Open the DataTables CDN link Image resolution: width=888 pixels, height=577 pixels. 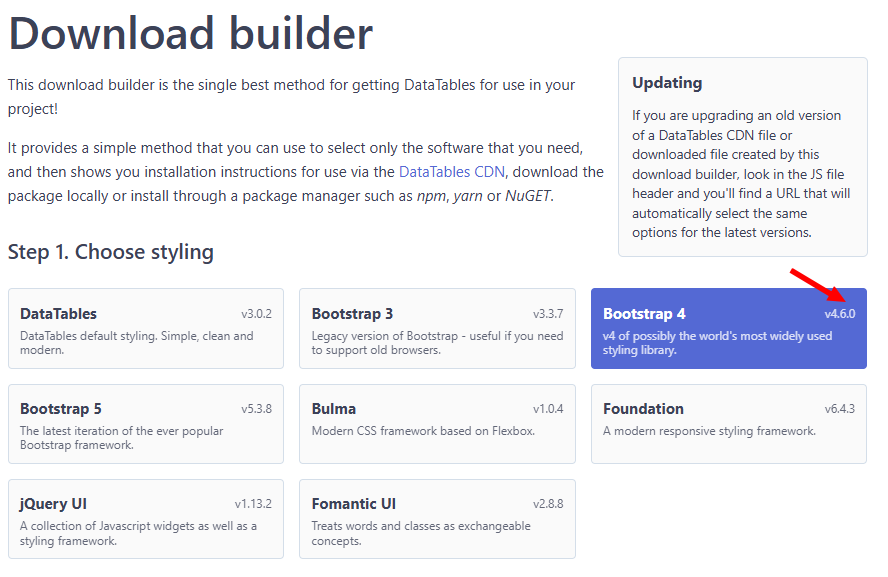(451, 172)
